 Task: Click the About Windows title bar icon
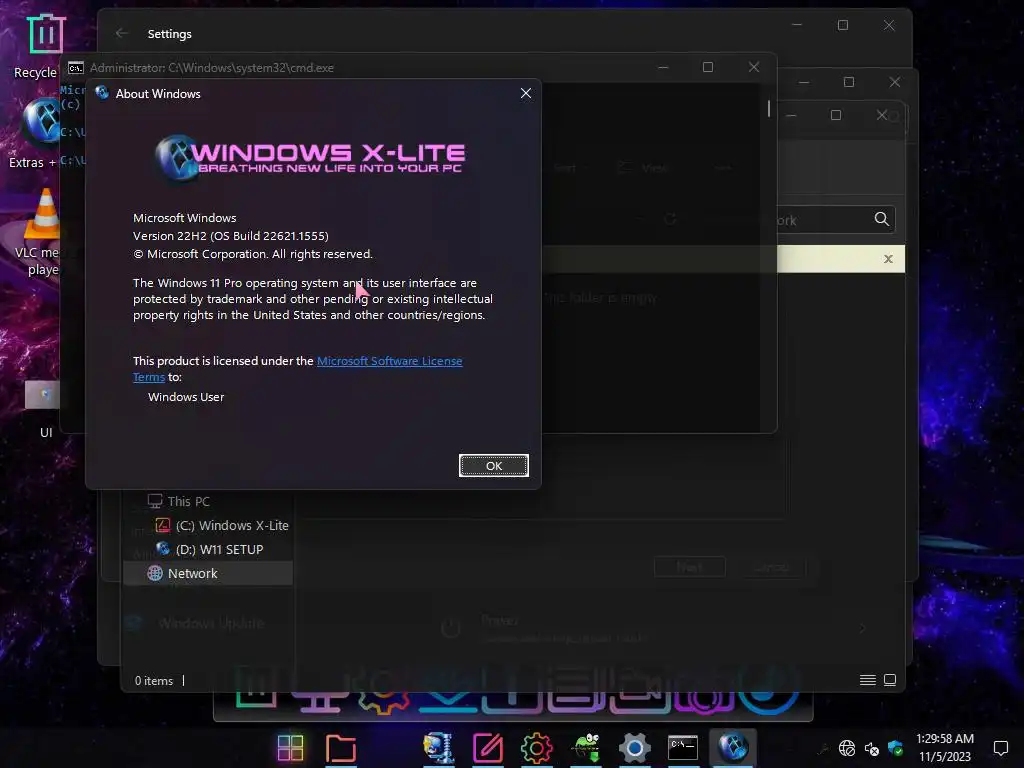(x=102, y=93)
